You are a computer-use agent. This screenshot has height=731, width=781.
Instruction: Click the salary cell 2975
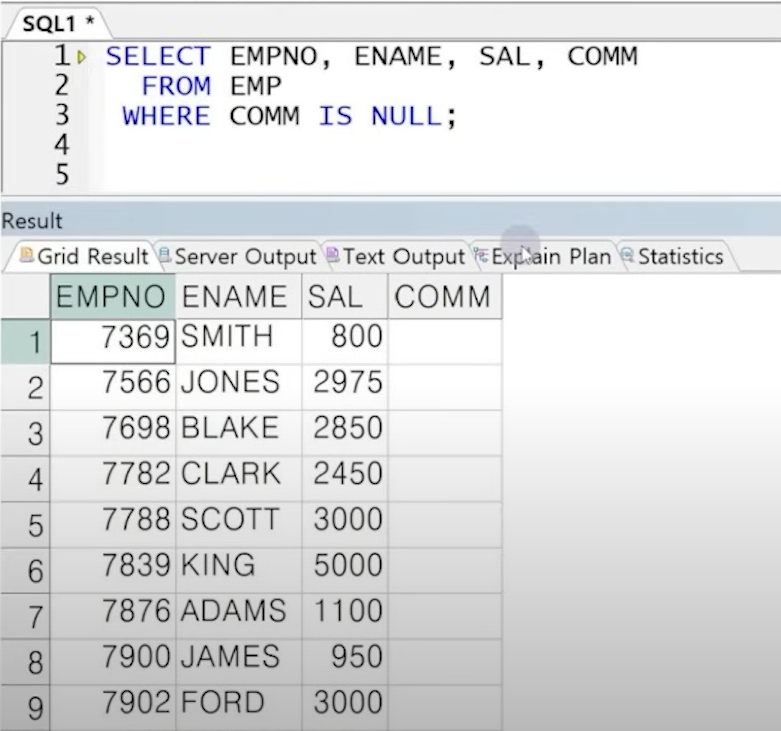tap(345, 387)
